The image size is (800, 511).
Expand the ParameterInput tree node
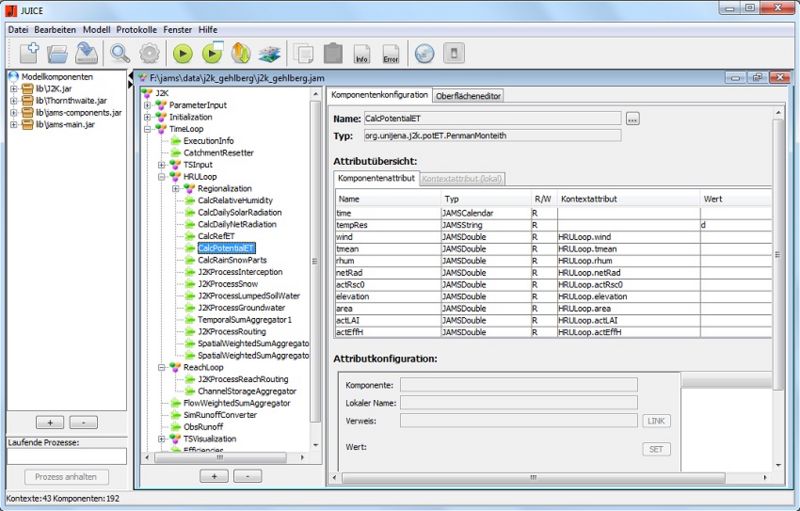click(149, 105)
